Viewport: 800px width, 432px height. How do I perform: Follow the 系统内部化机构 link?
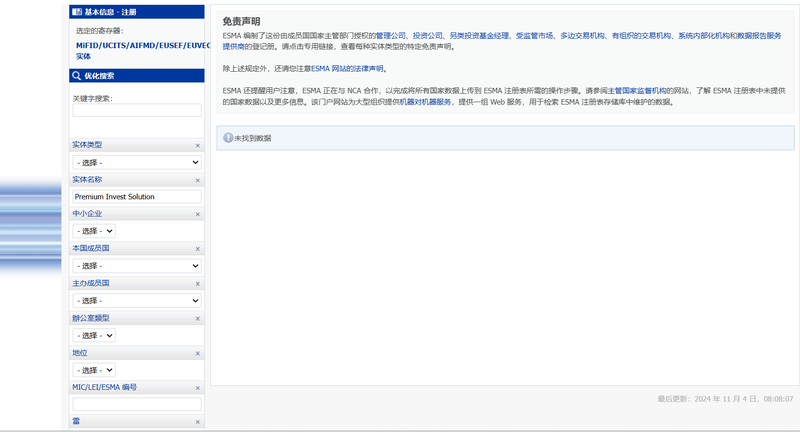click(704, 36)
